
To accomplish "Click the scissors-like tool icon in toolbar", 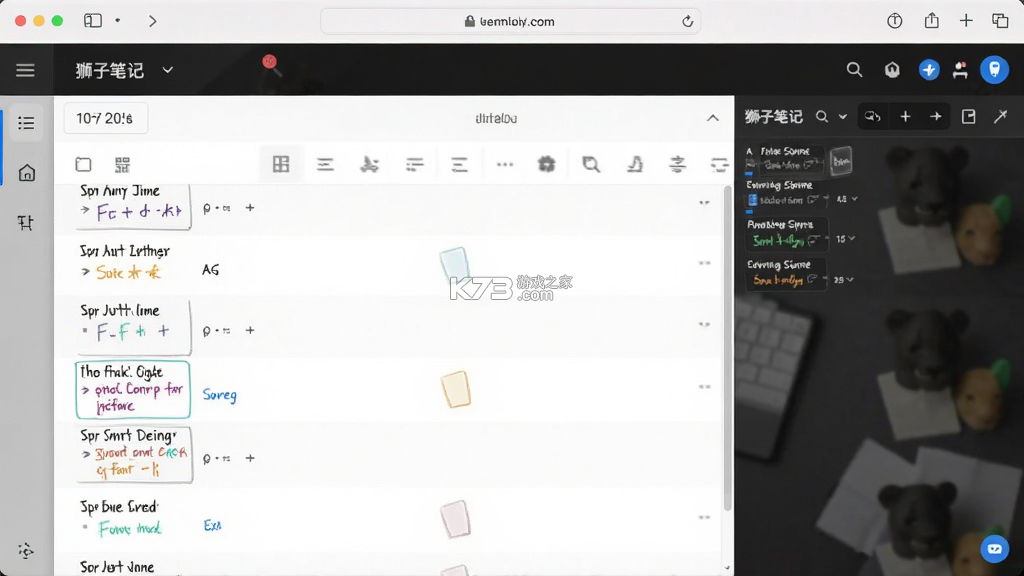I will point(370,165).
